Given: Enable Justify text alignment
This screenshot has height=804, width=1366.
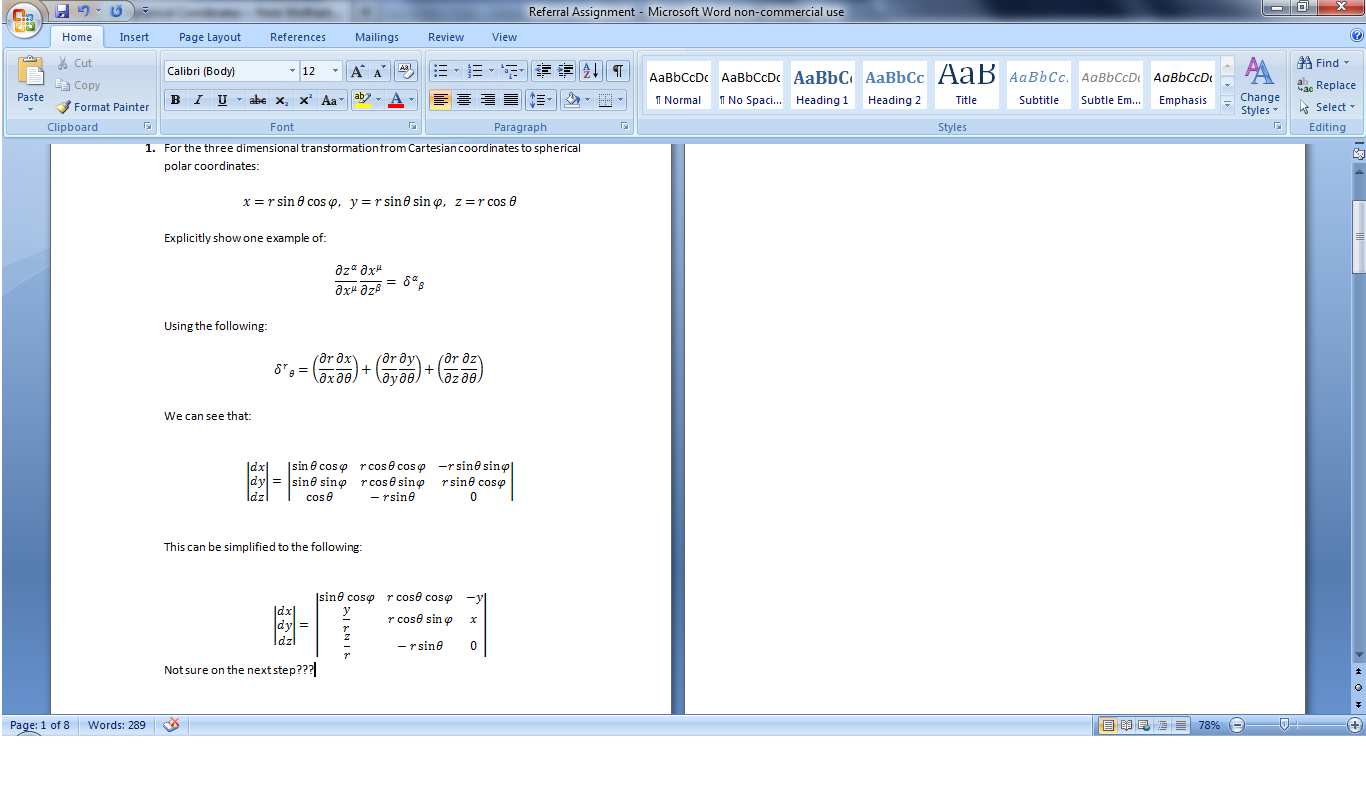Looking at the screenshot, I should point(511,100).
